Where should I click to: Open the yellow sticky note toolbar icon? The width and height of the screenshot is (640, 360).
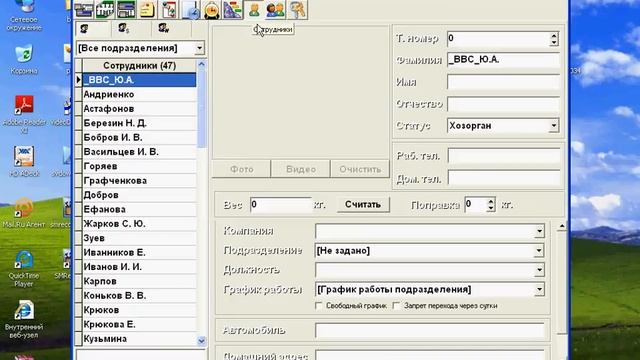point(147,10)
